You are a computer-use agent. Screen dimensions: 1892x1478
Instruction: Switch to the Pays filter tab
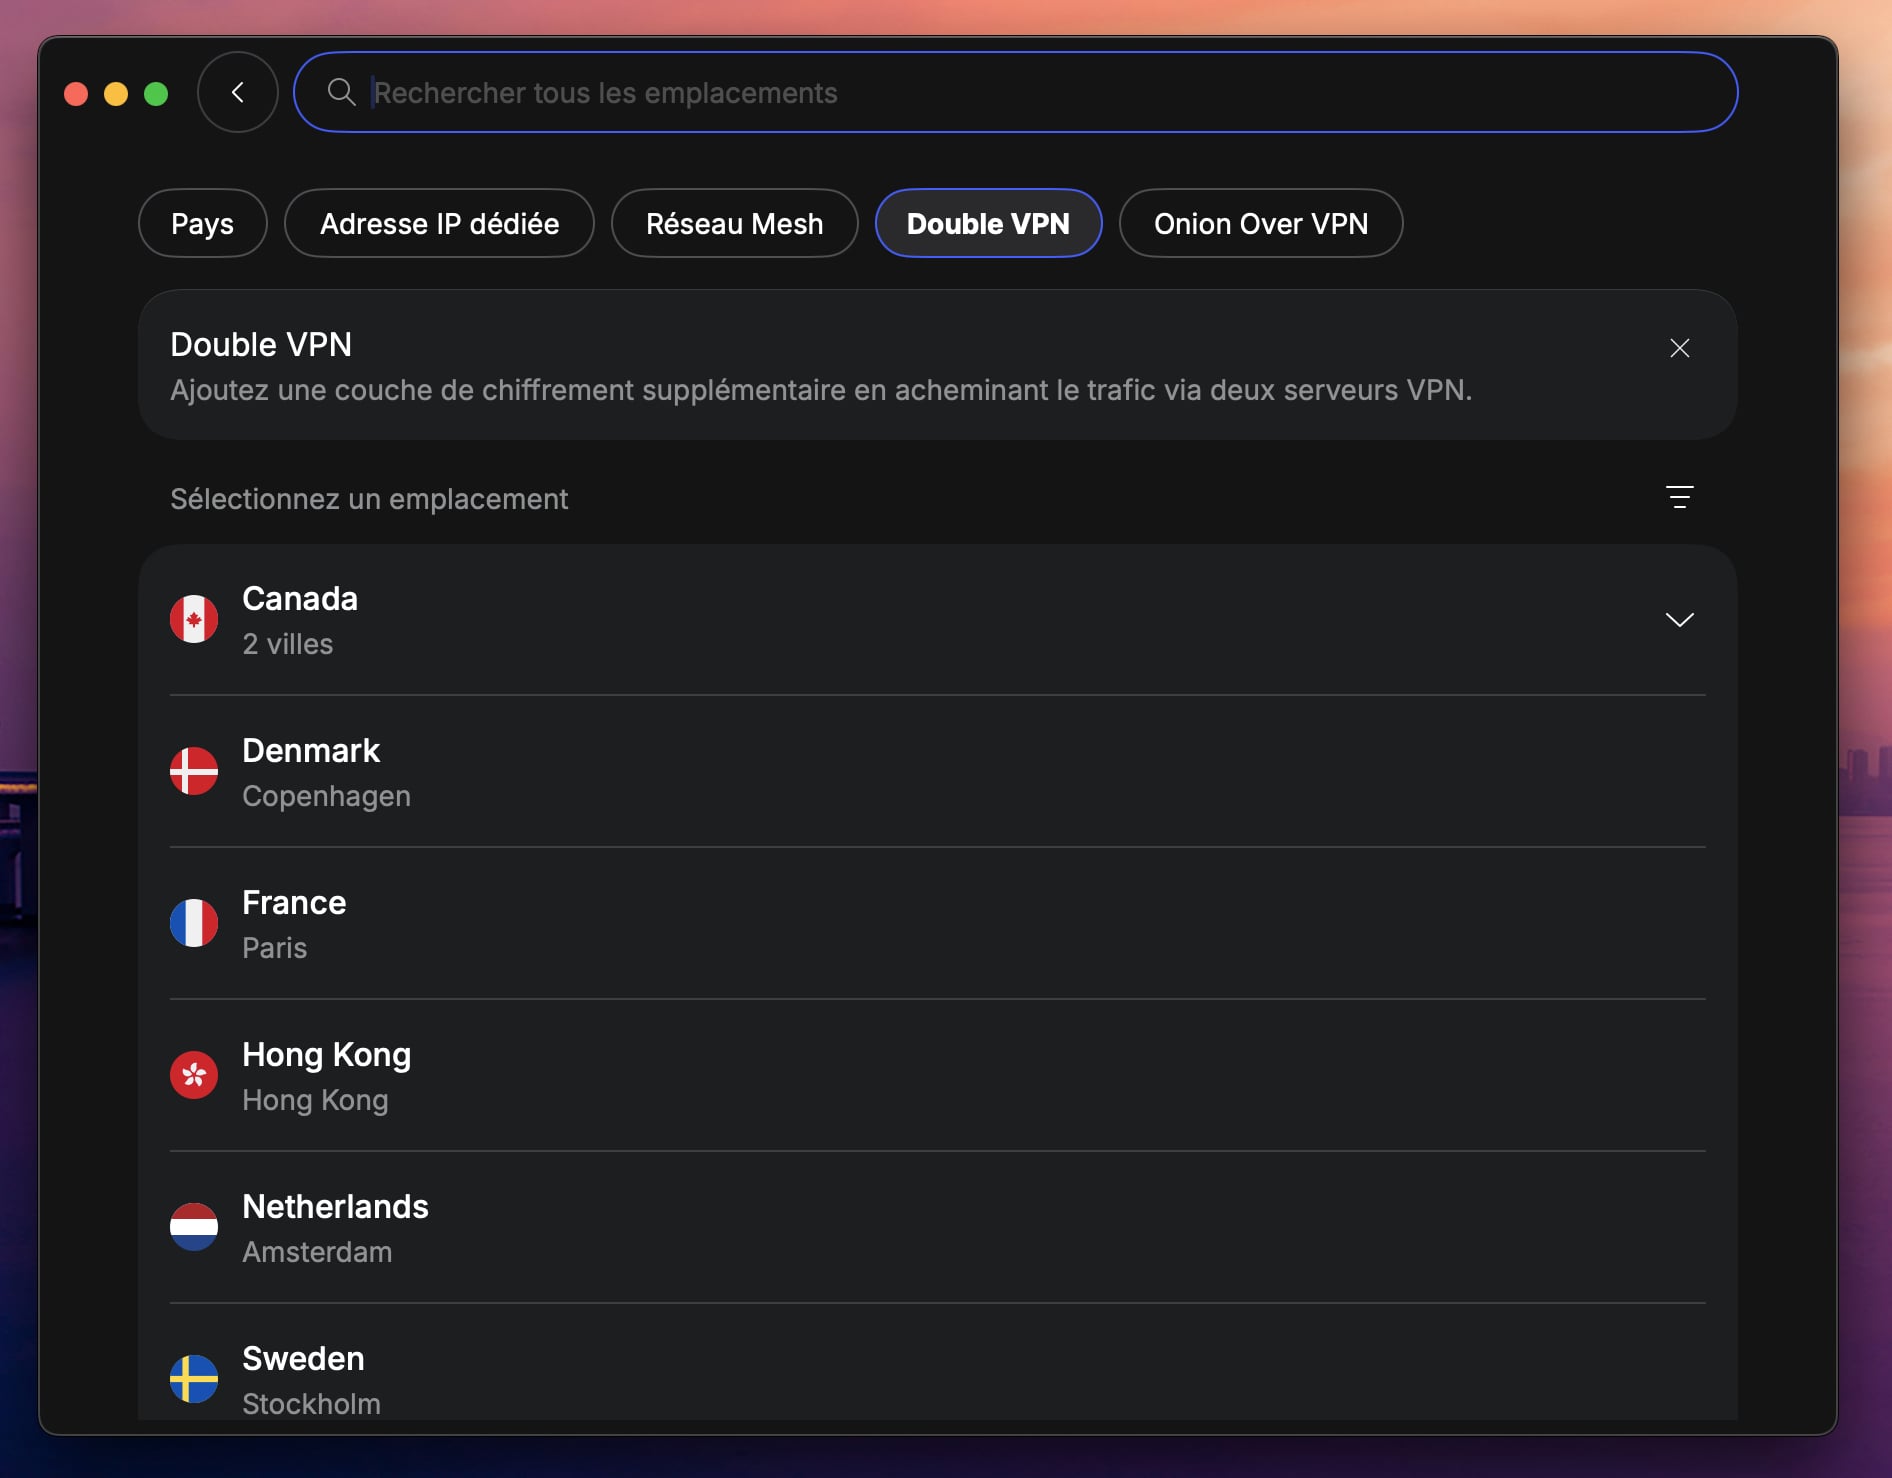coord(201,223)
